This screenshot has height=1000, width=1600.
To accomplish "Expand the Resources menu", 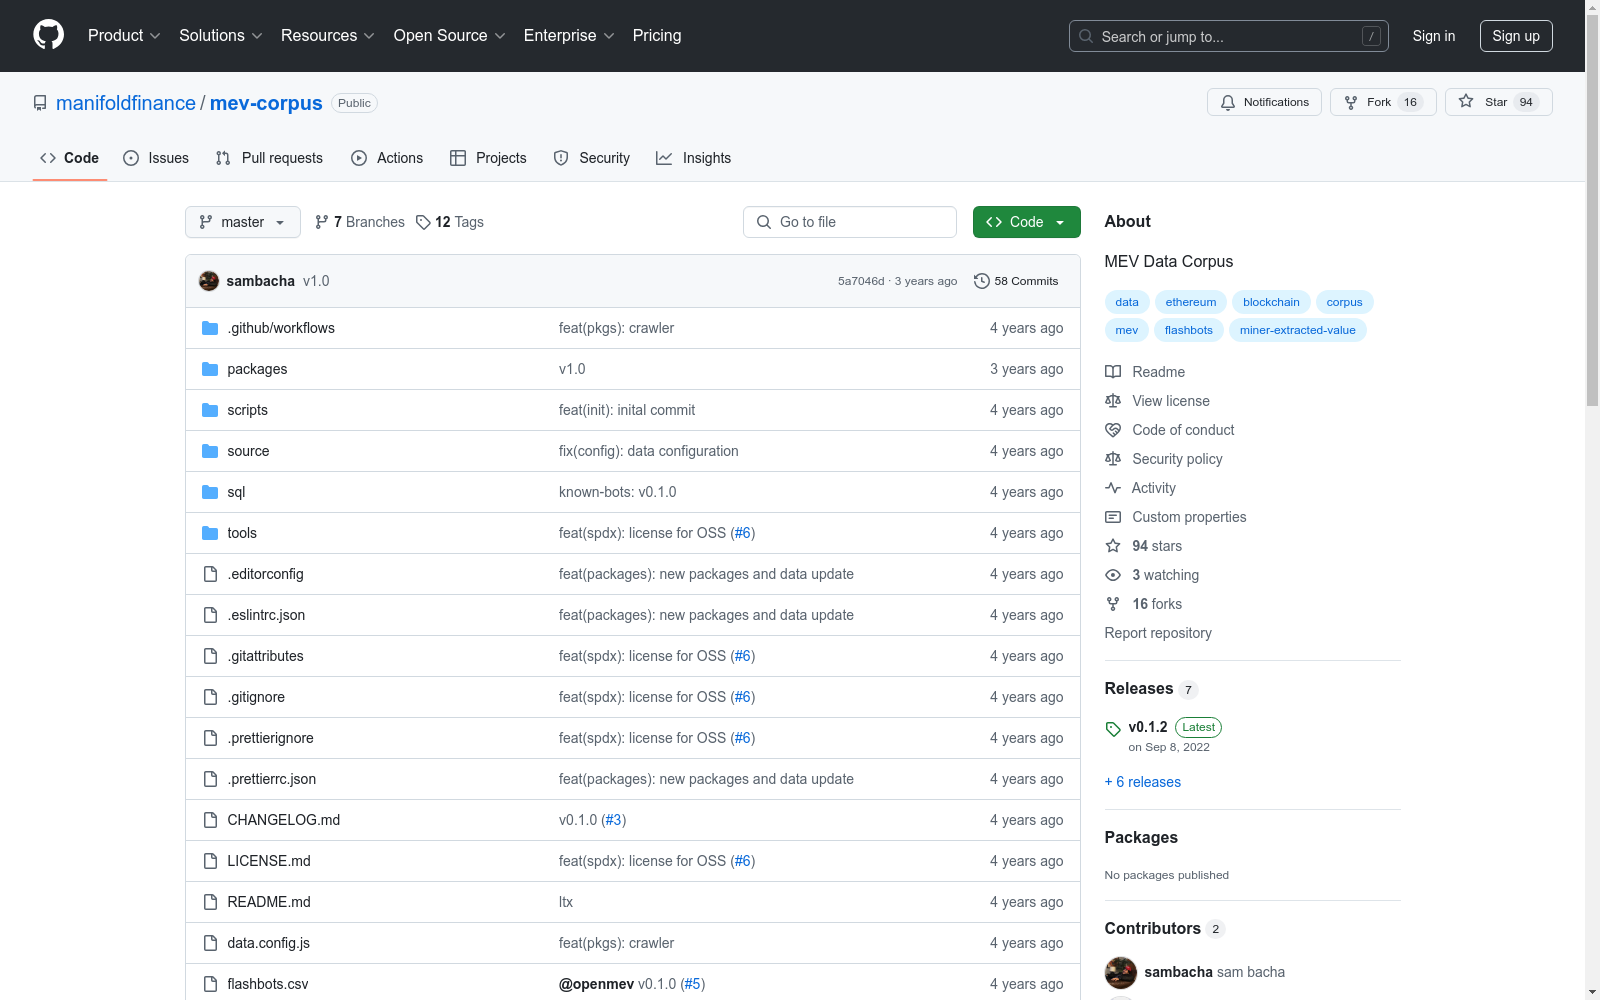I will 328,36.
